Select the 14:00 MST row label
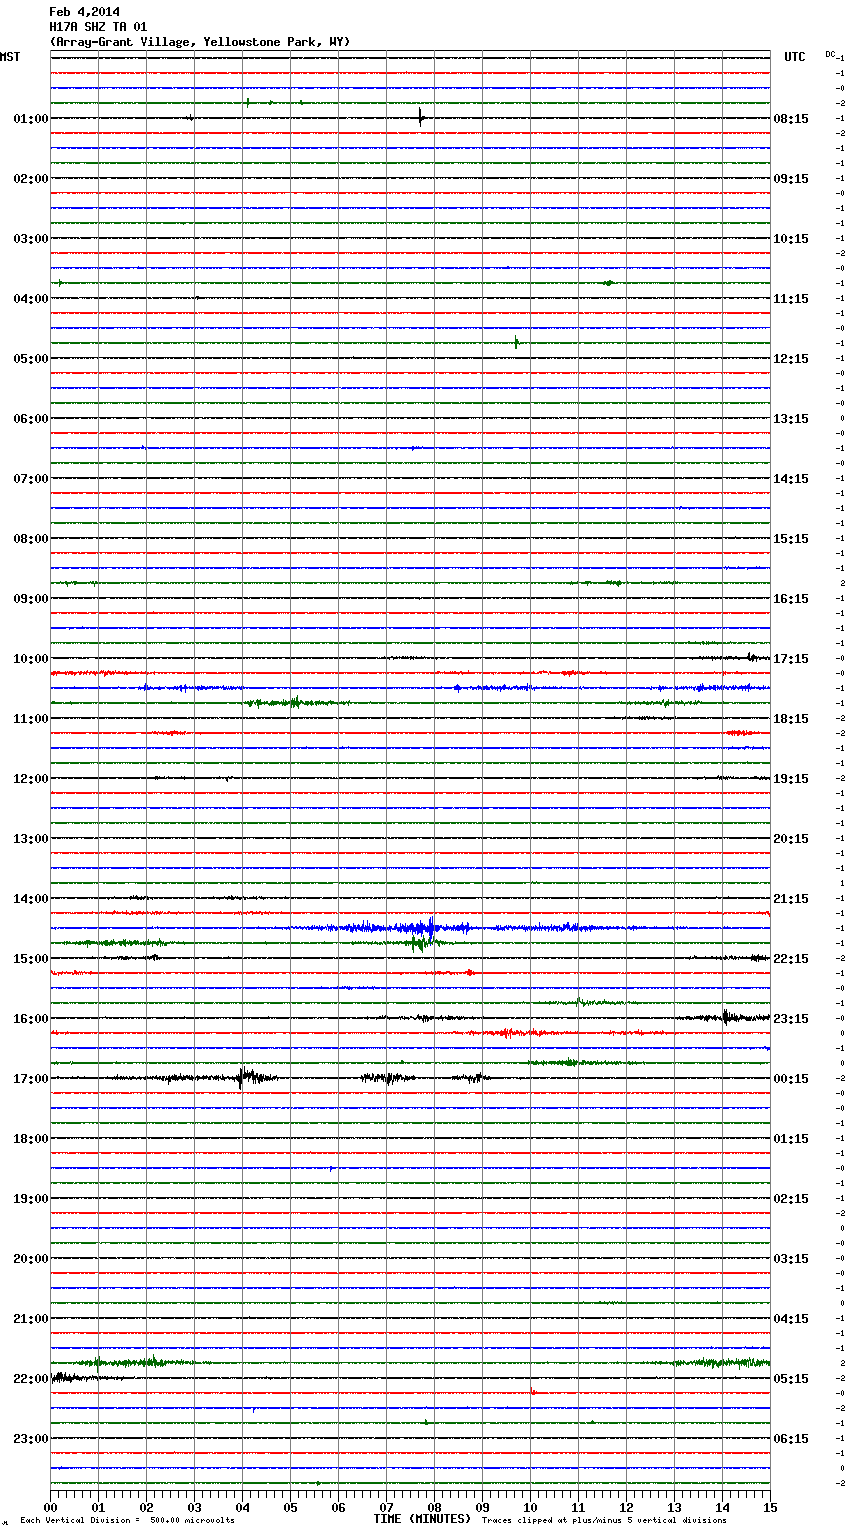This screenshot has width=850, height=1534. click(30, 899)
